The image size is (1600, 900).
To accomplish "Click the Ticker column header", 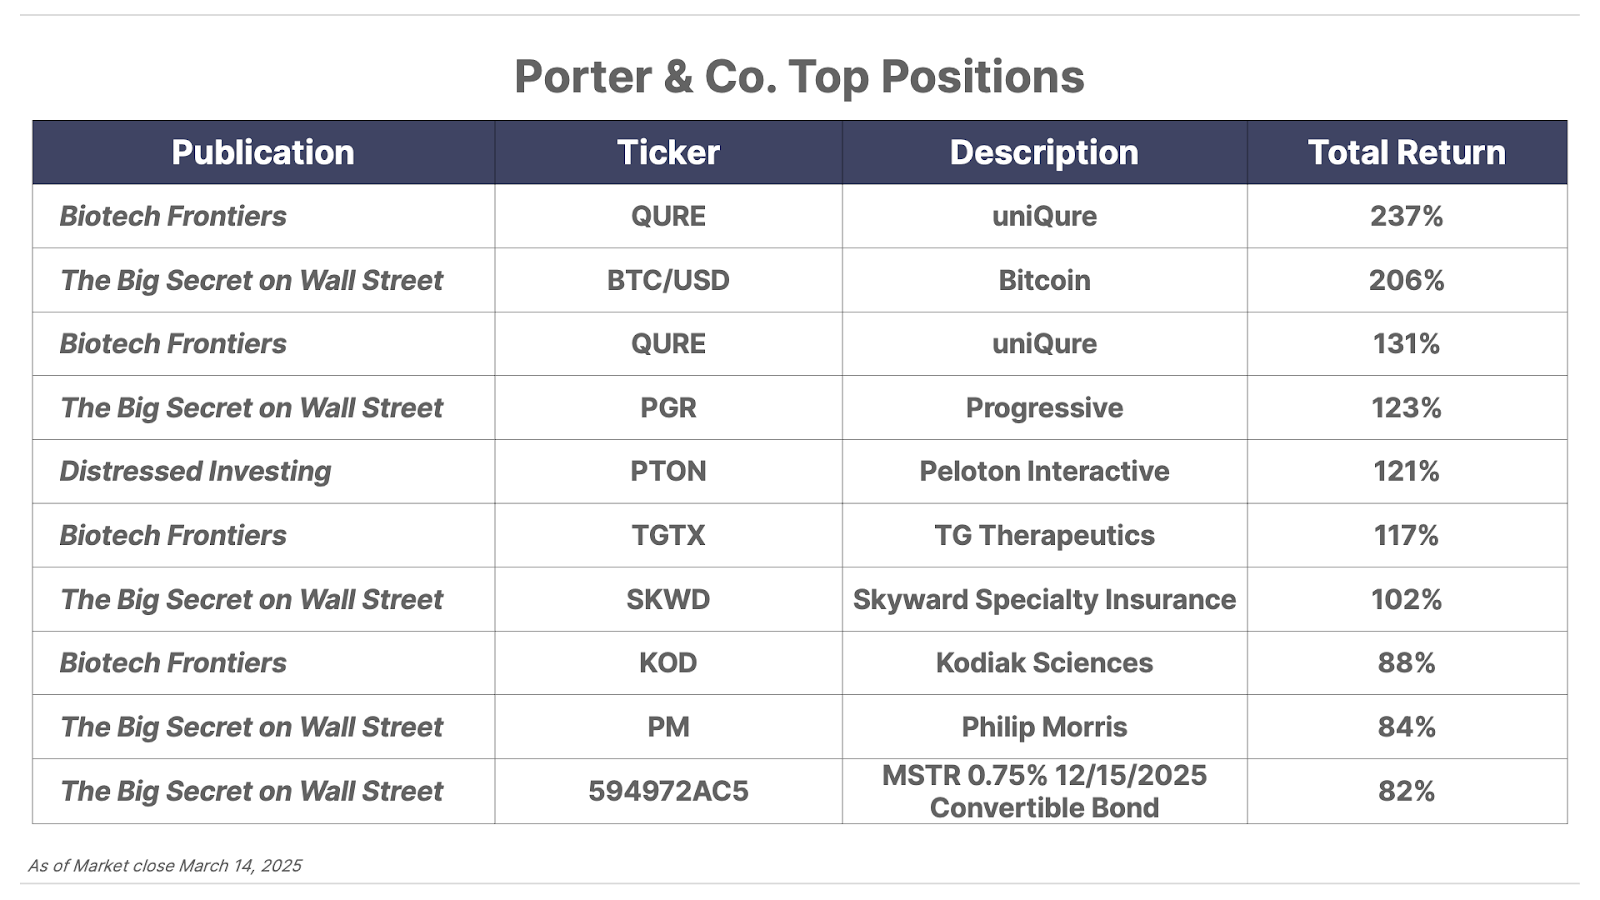I will 668,152.
